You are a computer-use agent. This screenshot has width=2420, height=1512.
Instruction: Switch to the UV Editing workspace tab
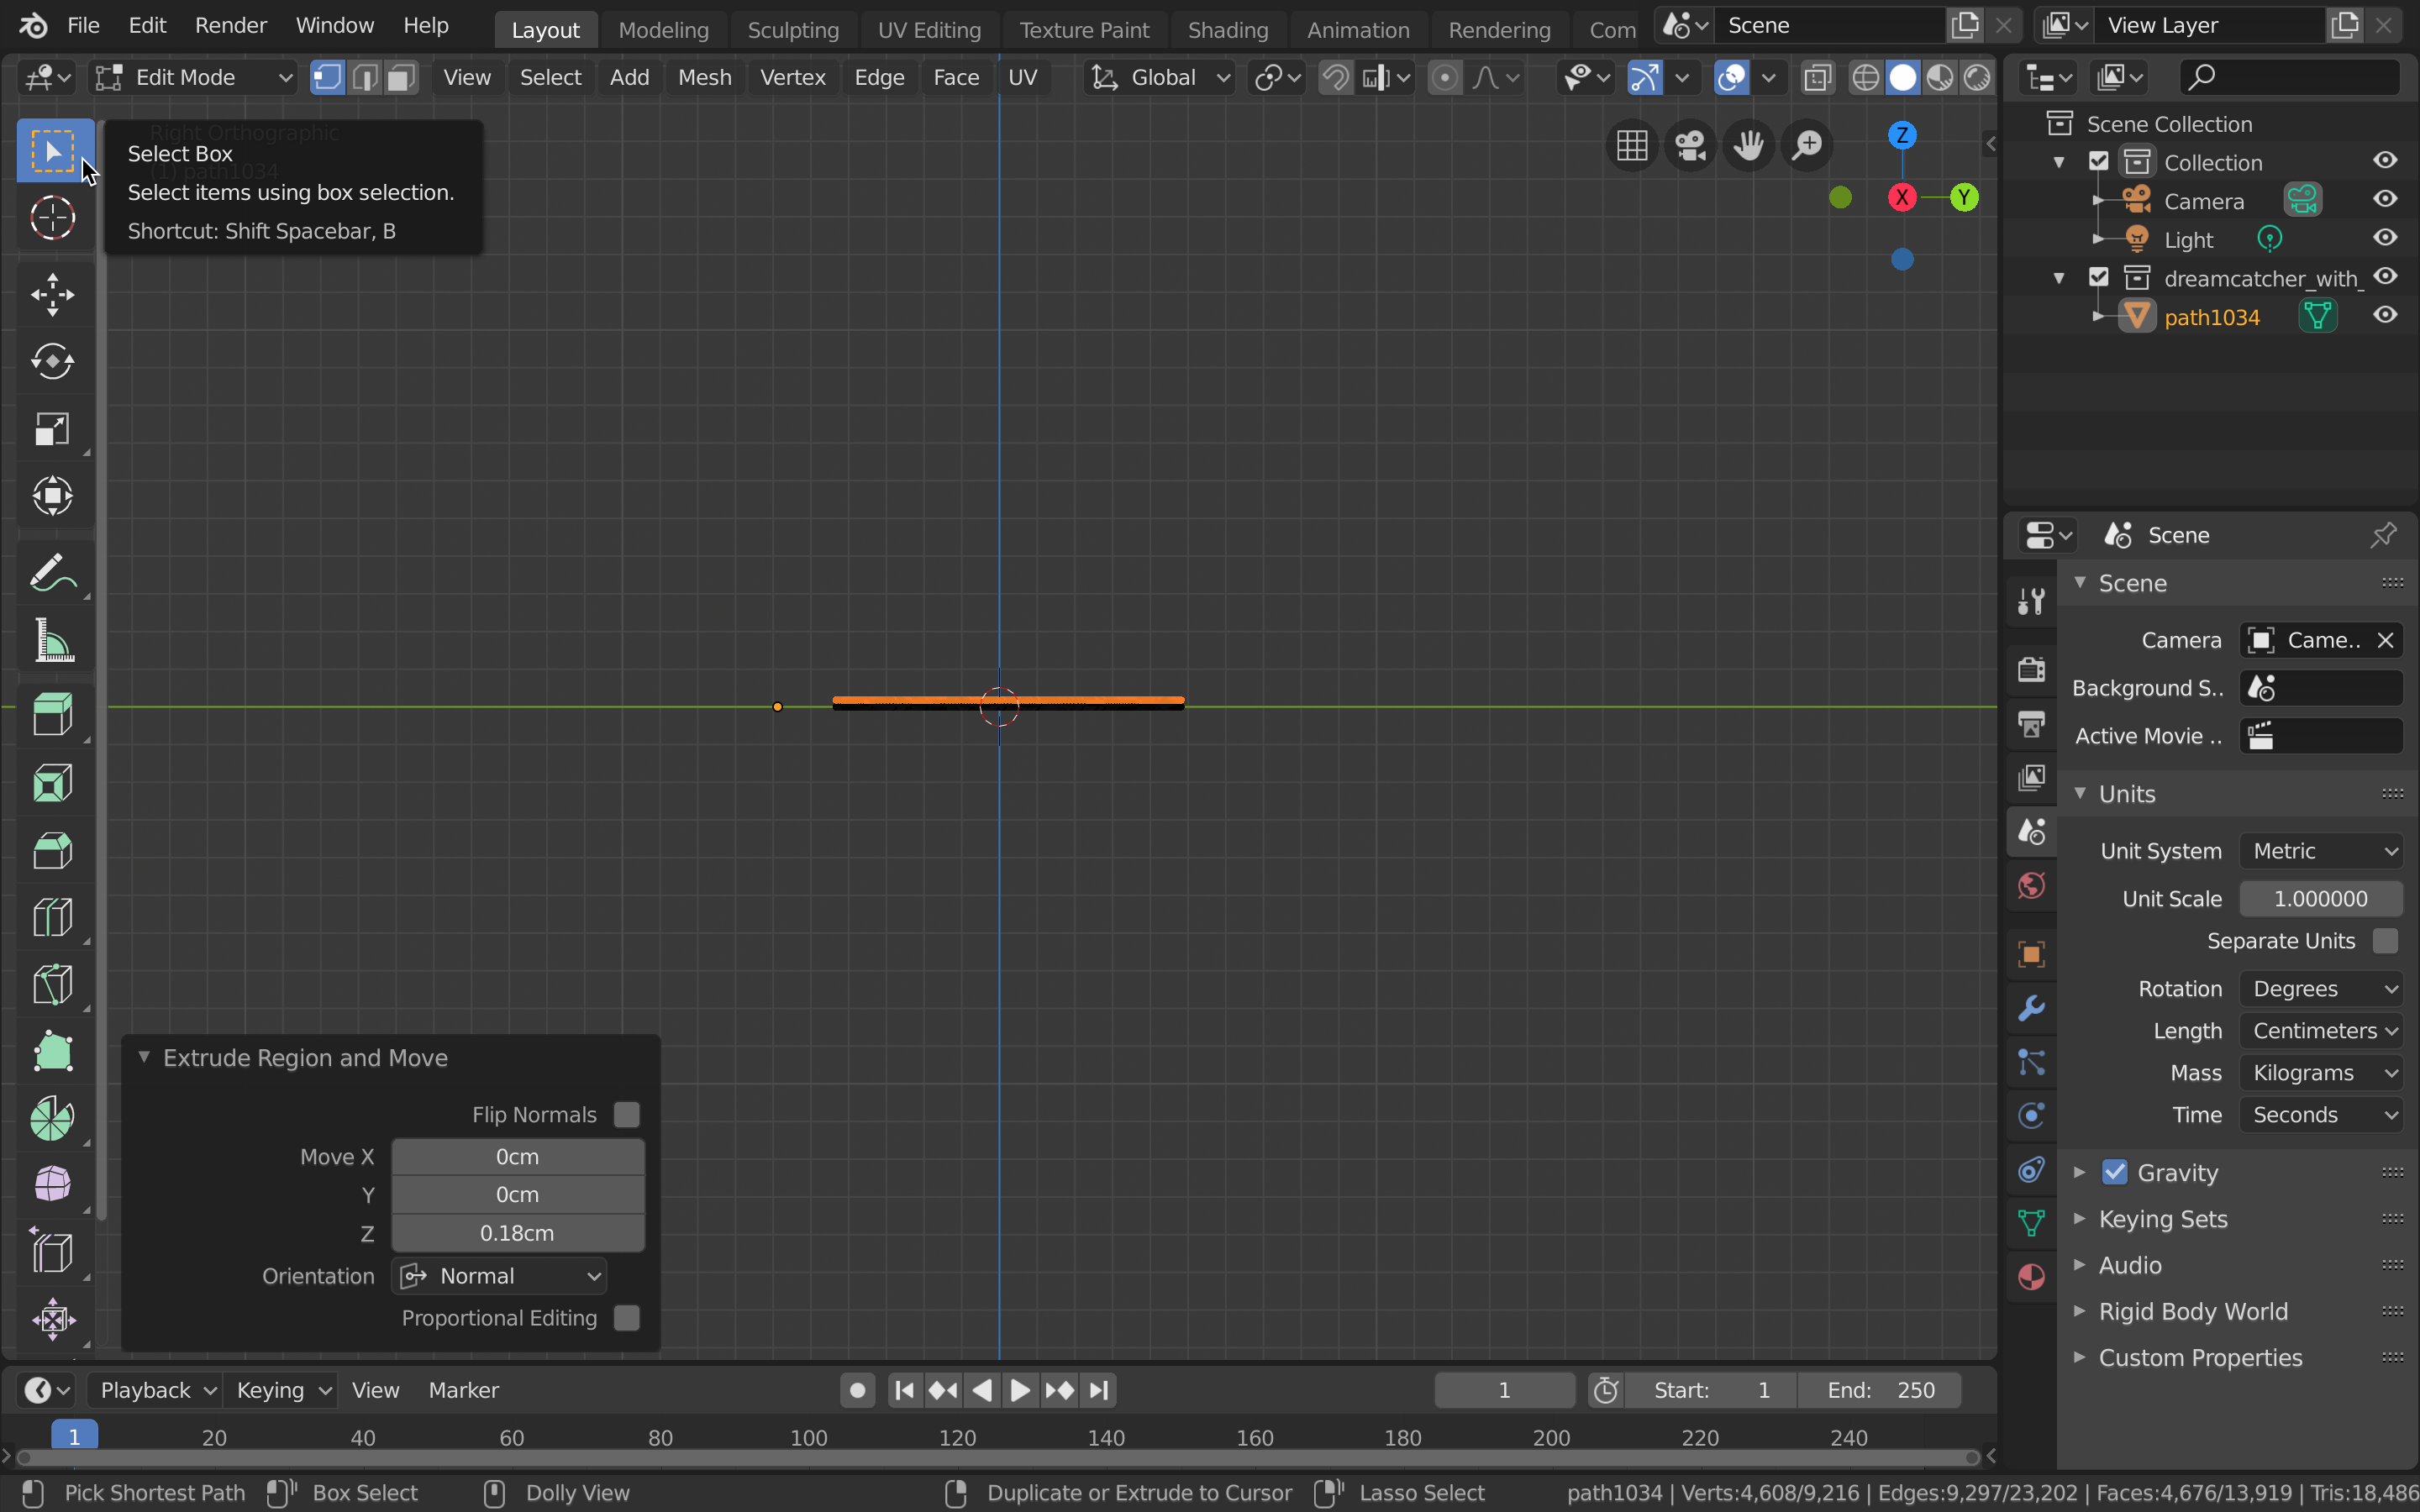[x=929, y=30]
